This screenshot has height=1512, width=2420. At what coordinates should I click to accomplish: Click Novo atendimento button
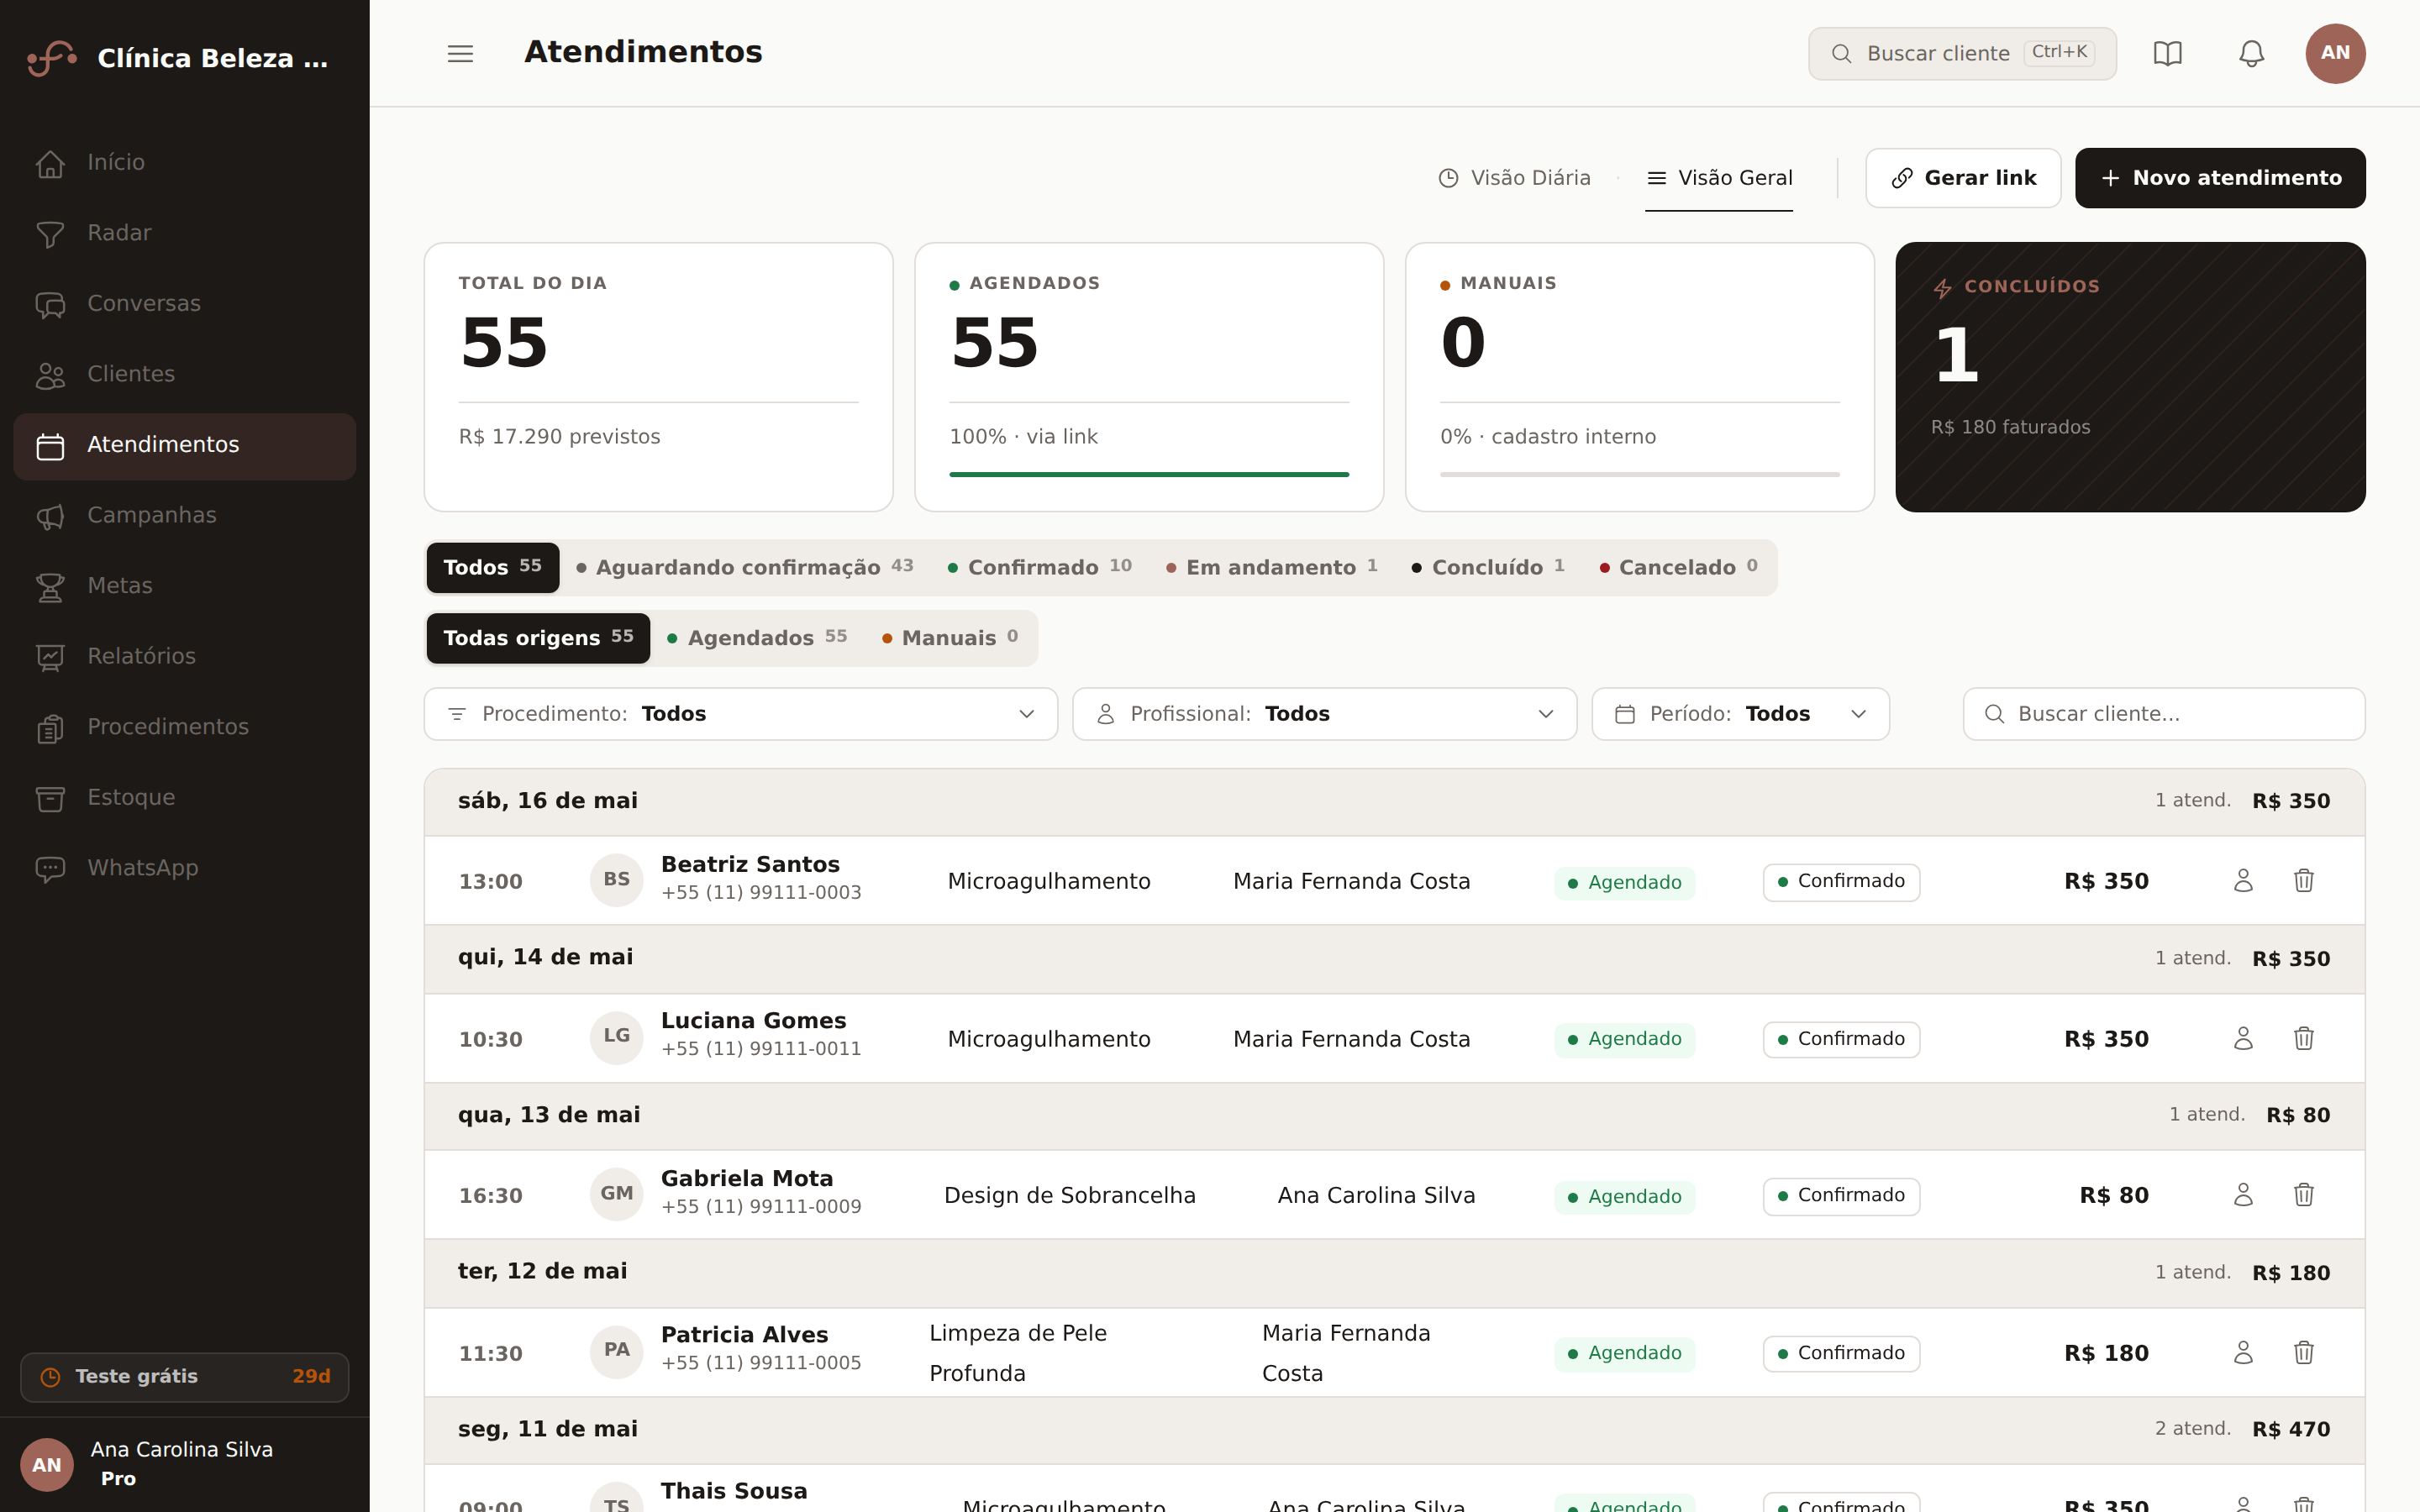coord(2220,178)
